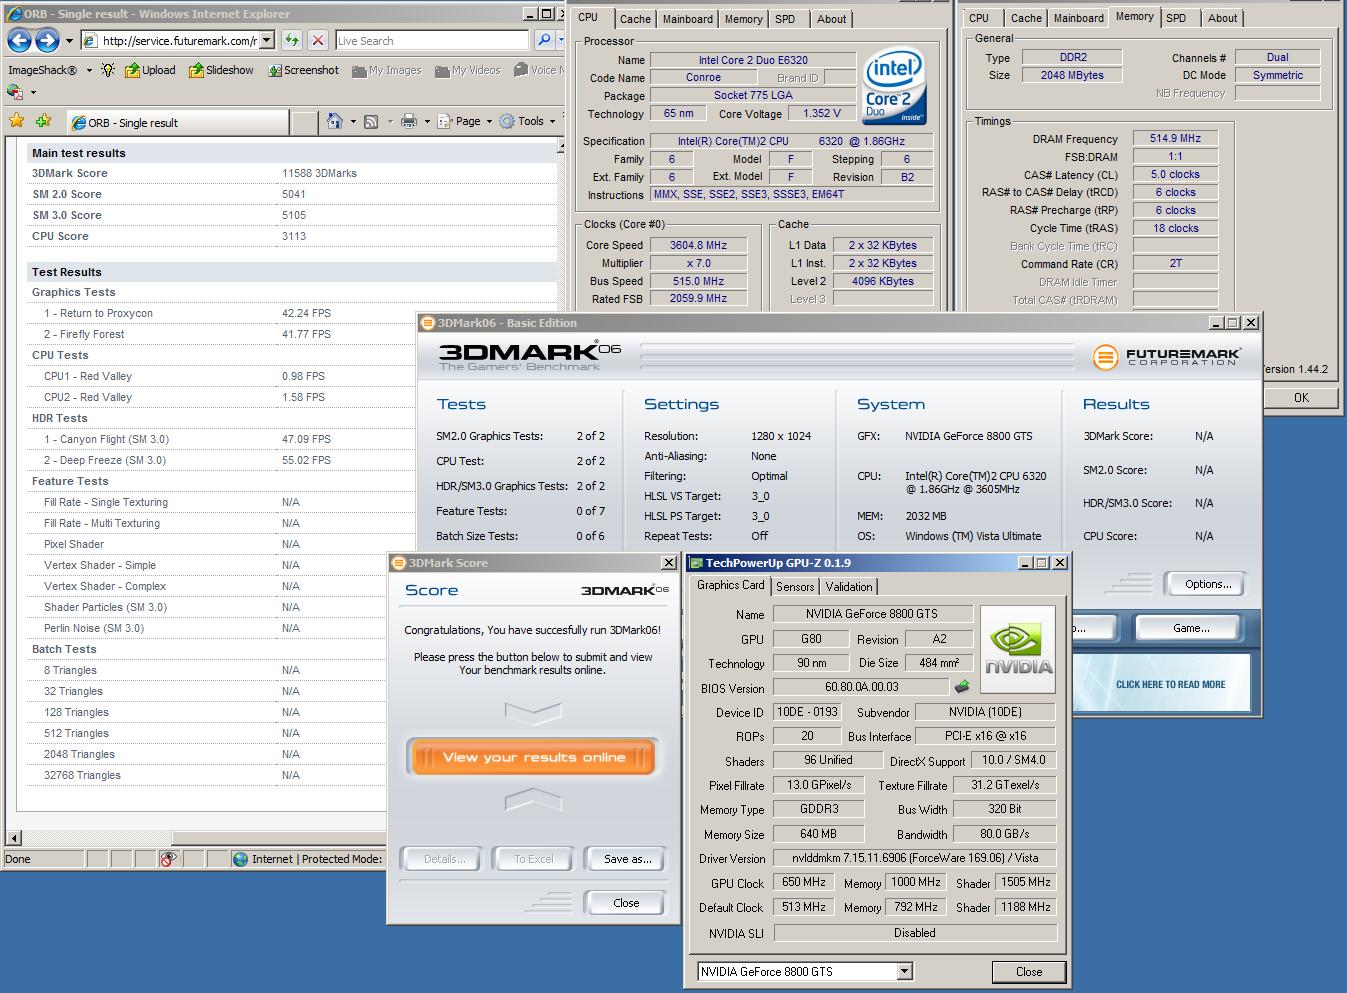
Task: Click the Internet zone globe in the status bar
Action: pyautogui.click(x=240, y=858)
